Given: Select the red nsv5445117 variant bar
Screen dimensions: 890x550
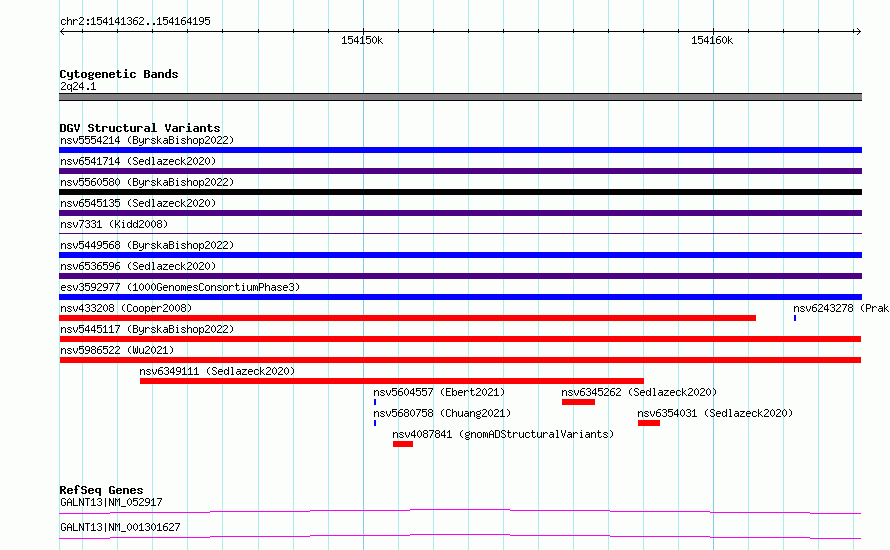Looking at the screenshot, I should click(x=460, y=339).
